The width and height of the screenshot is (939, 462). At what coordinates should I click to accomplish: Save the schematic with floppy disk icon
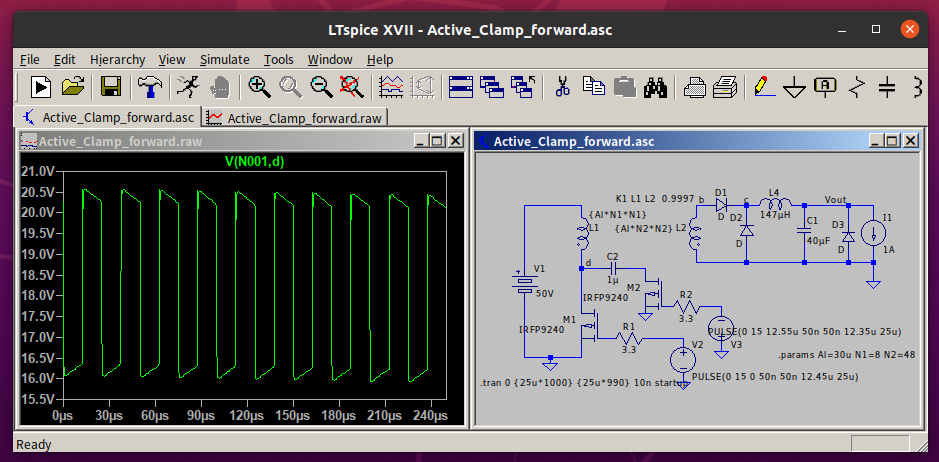tap(111, 87)
